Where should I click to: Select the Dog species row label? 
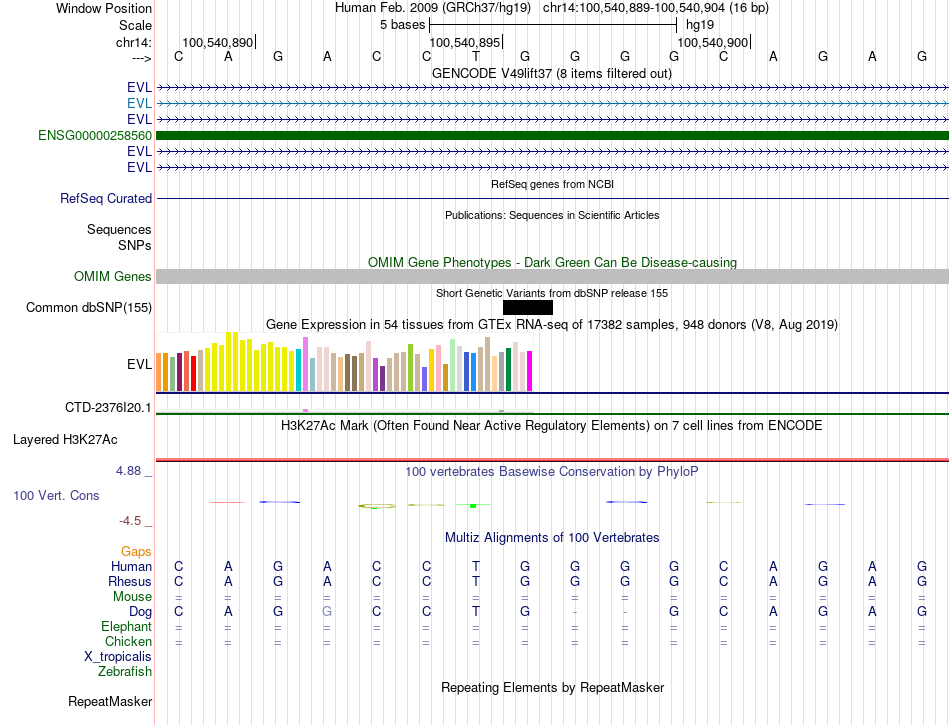coord(141,612)
